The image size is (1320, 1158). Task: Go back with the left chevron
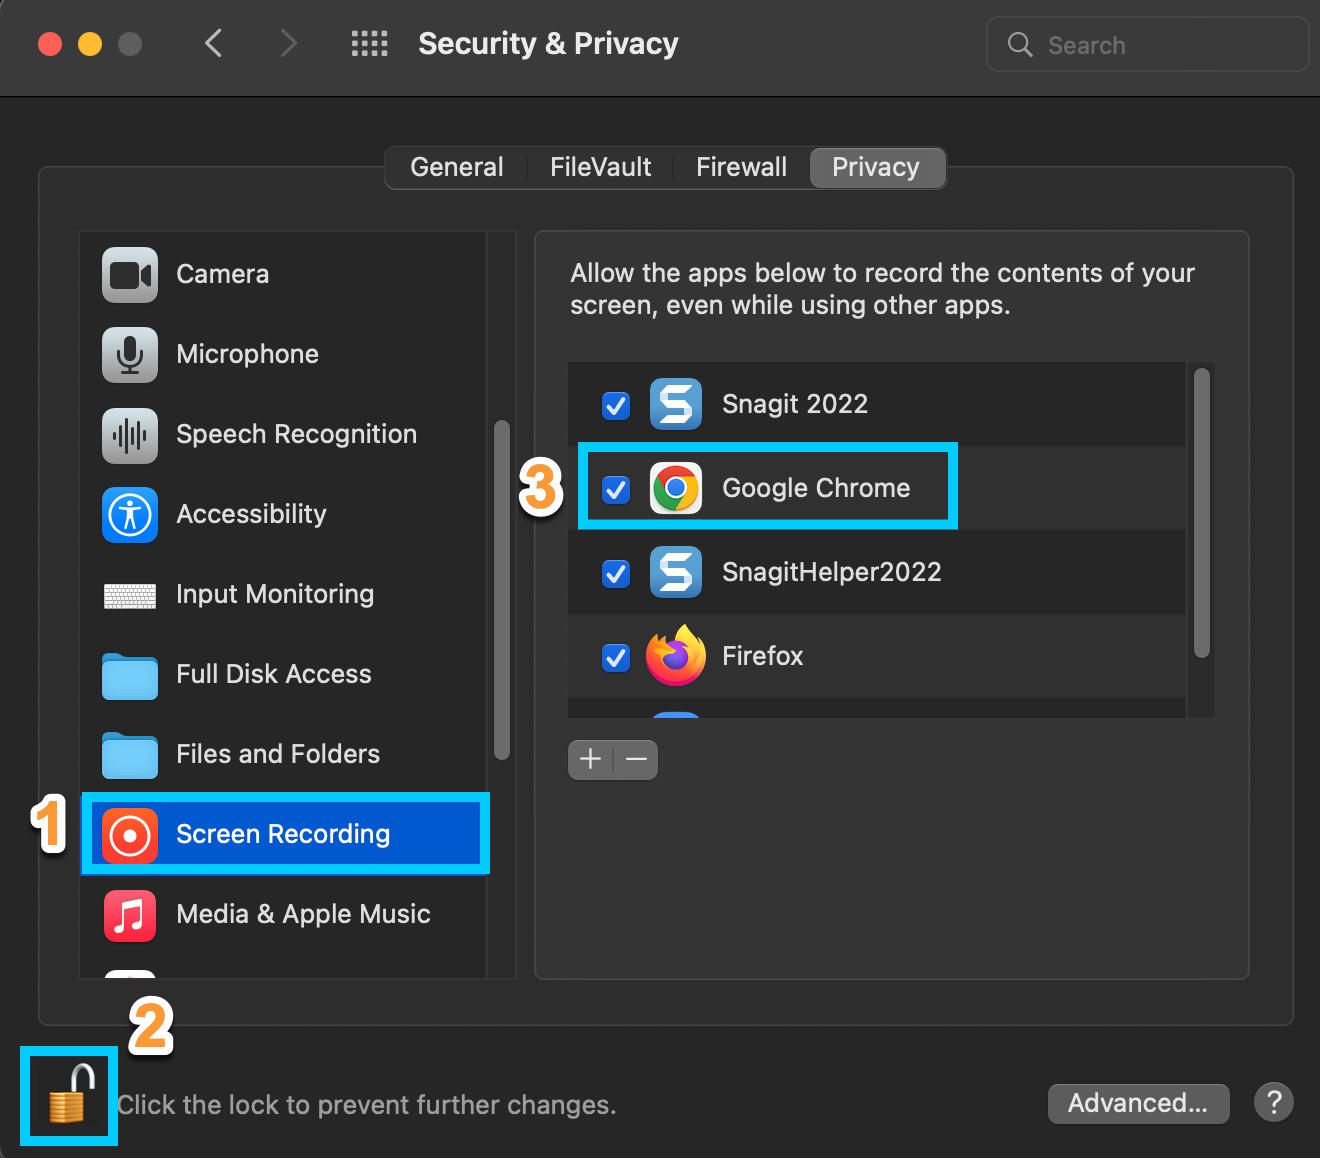pos(213,43)
